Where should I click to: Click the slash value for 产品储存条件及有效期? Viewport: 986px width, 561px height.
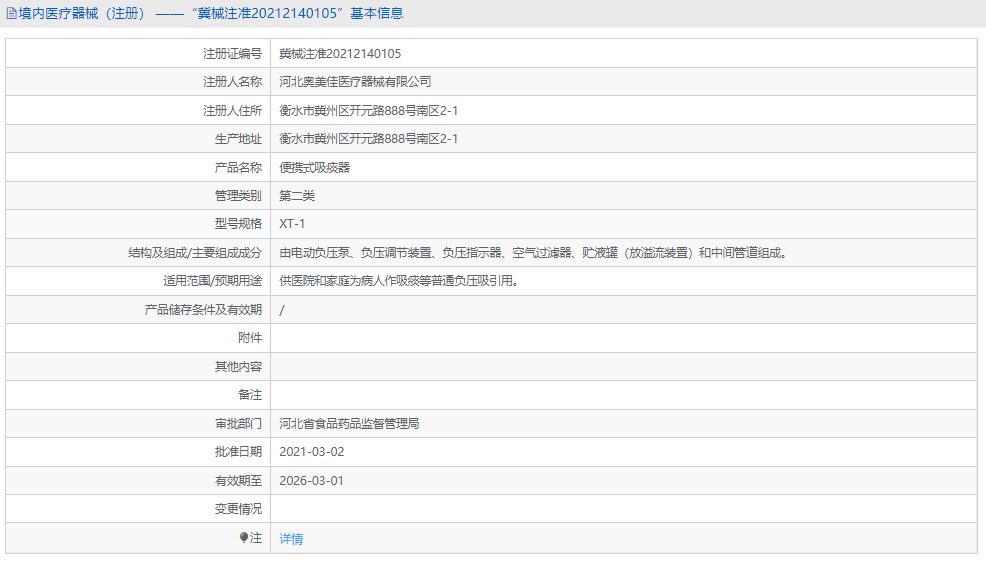(x=282, y=309)
